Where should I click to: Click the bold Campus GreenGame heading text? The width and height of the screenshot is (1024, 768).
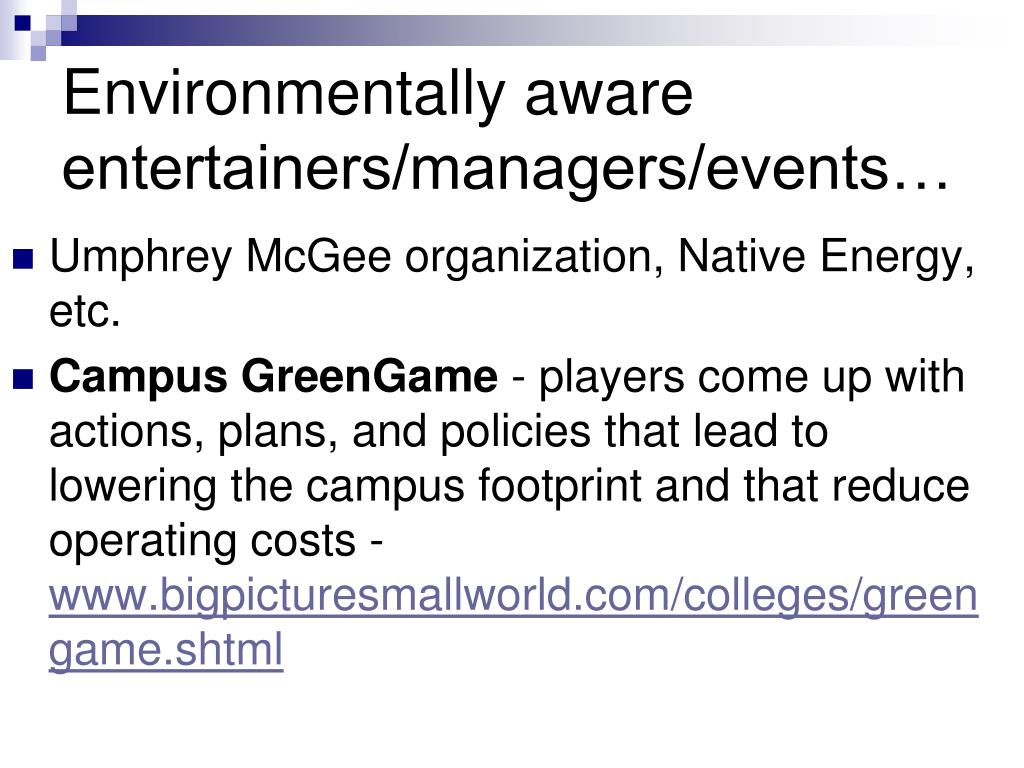[273, 377]
